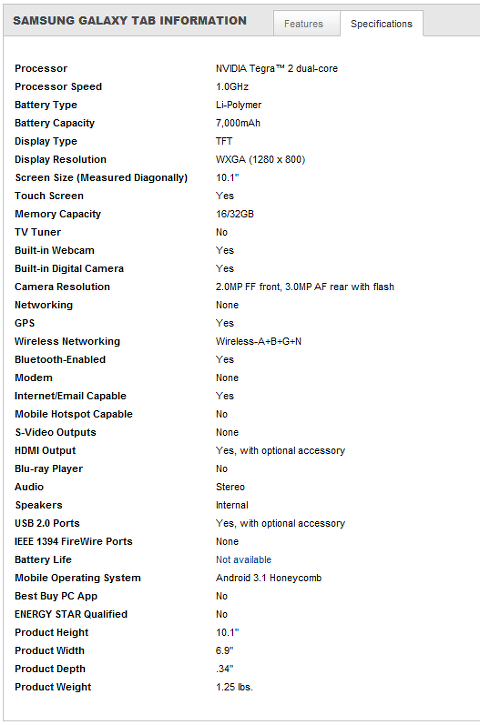
Task: Click the Built-in Digital Camera label
Action: [69, 269]
